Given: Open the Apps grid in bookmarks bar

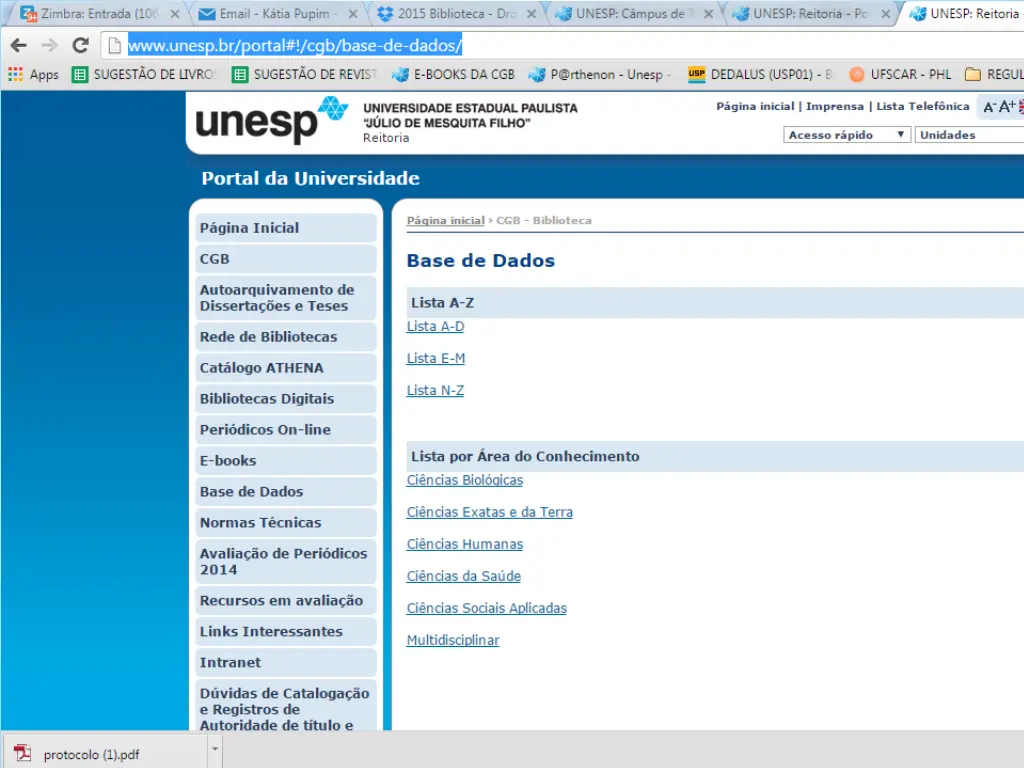Looking at the screenshot, I should (x=33, y=75).
